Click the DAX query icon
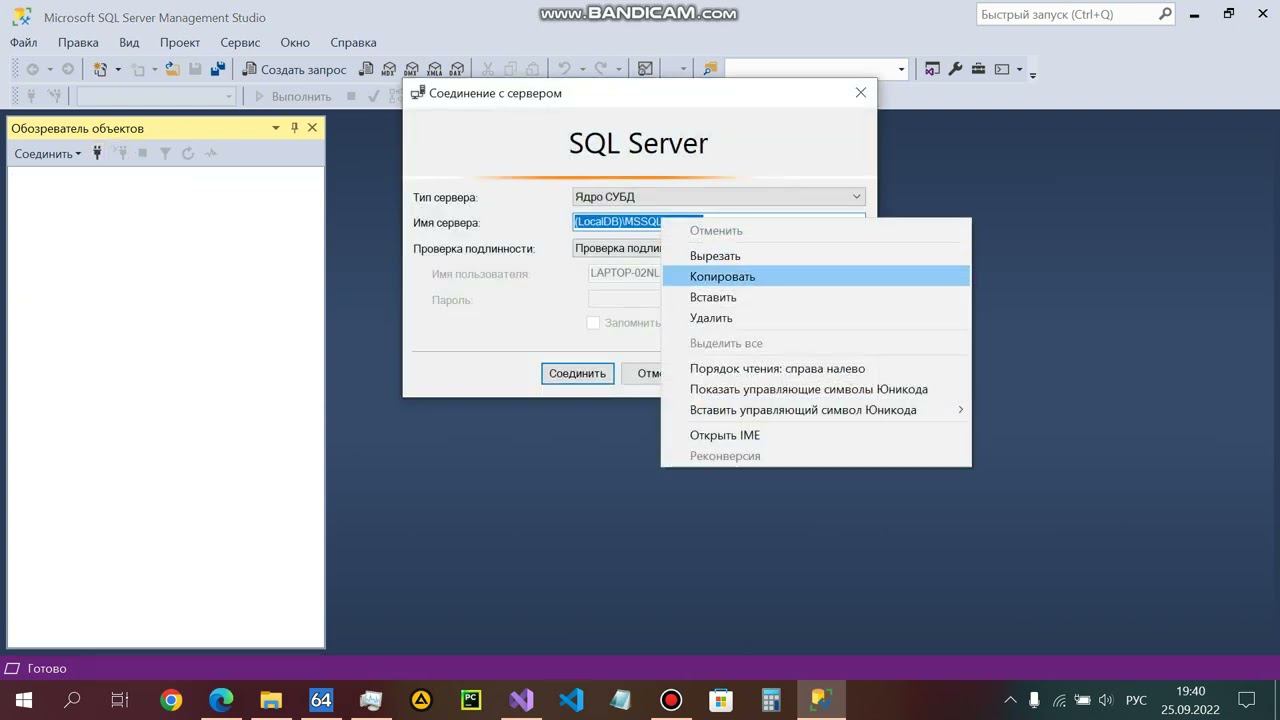The width and height of the screenshot is (1280, 720). coord(456,69)
